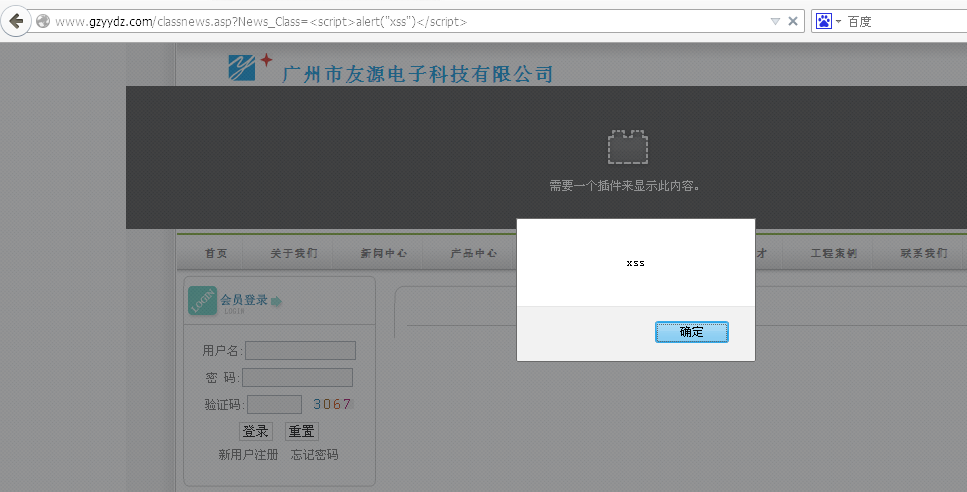Open the 联系我们 navigation item

[x=924, y=253]
